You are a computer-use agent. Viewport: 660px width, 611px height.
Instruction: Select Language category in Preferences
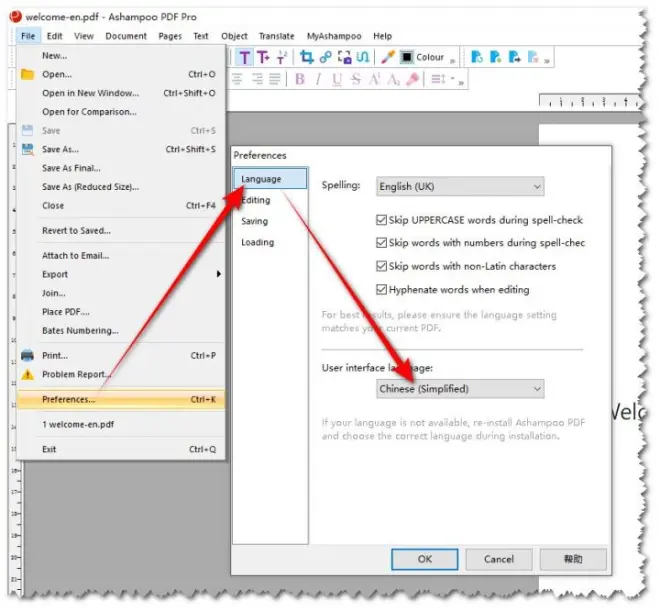[x=270, y=179]
